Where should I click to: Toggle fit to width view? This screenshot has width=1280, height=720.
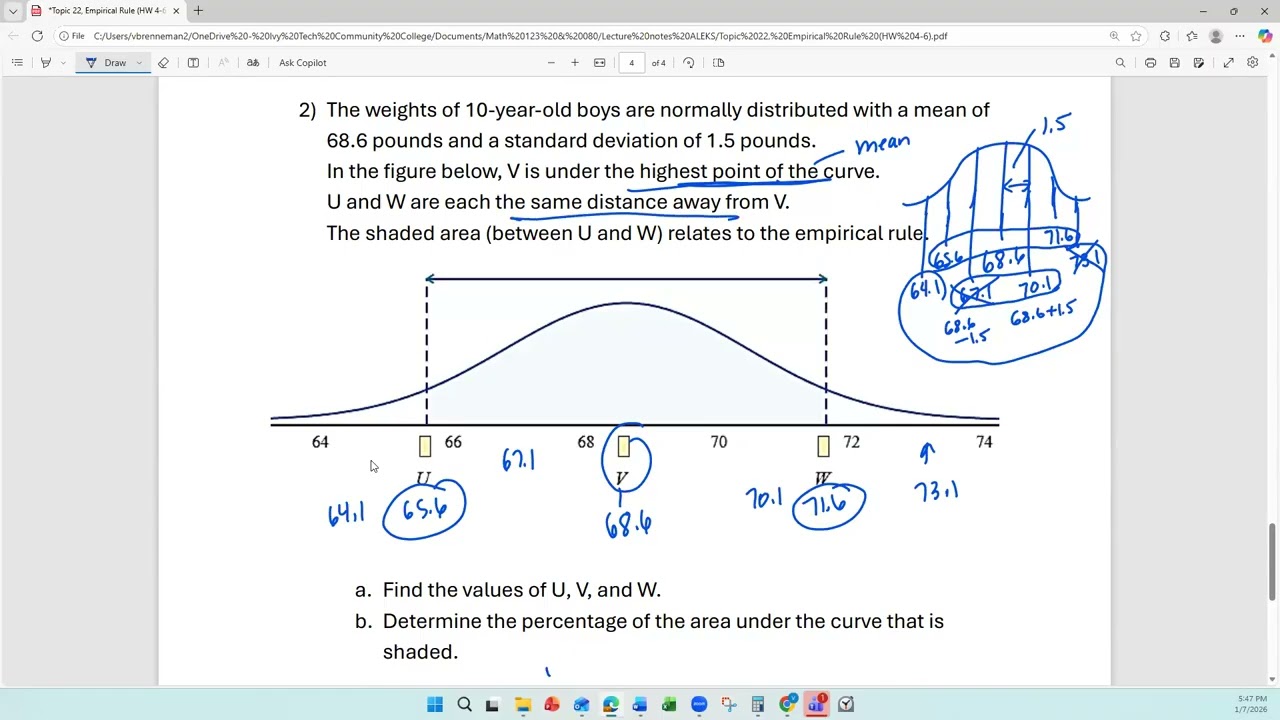(x=599, y=62)
